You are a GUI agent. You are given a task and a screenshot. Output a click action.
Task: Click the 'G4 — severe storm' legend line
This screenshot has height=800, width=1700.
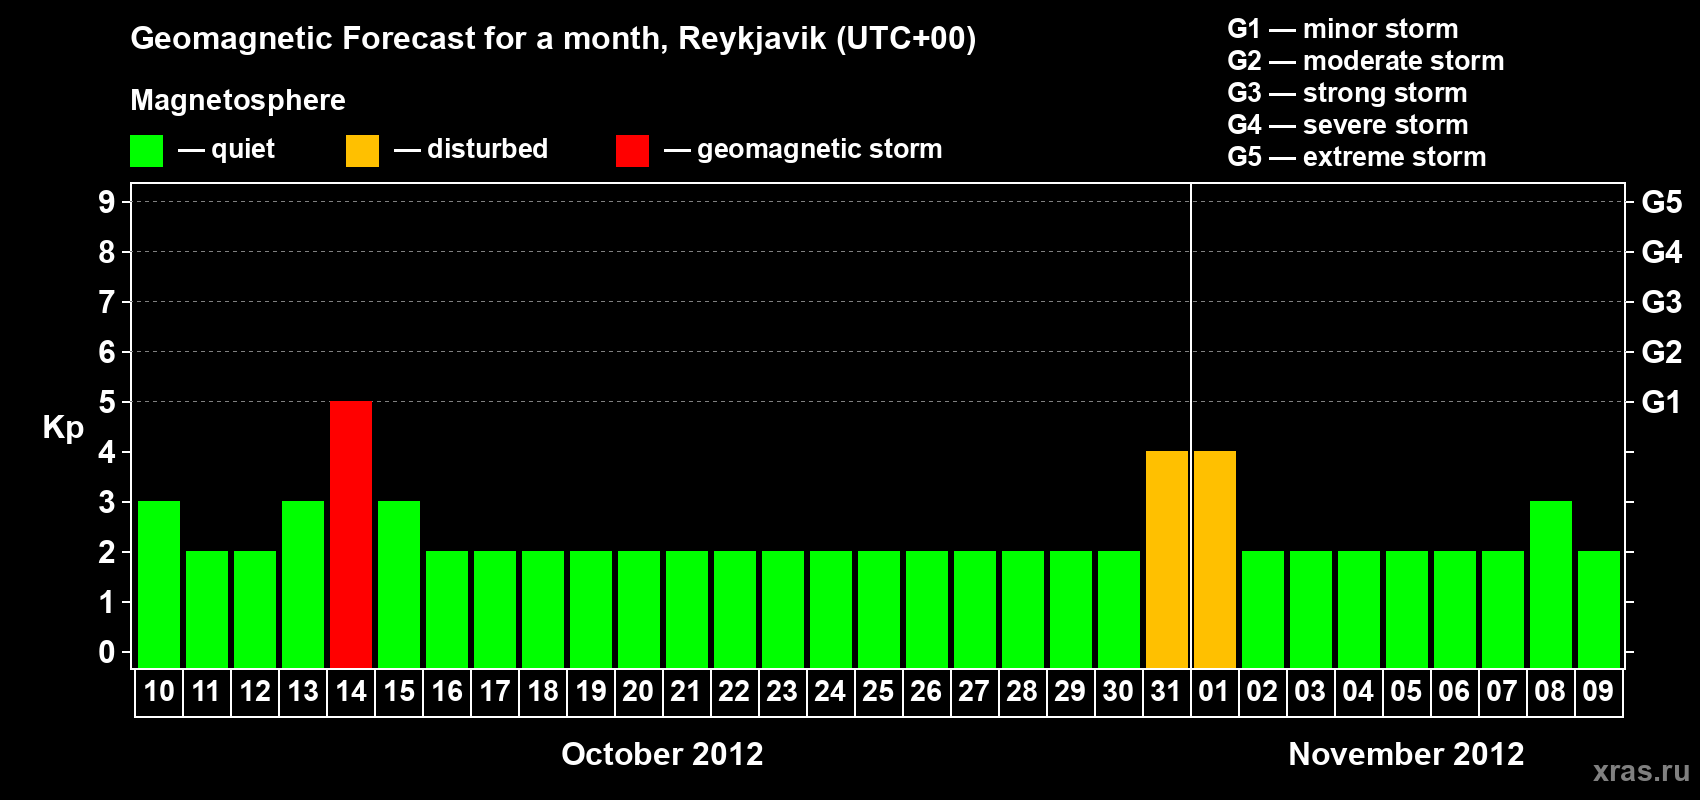click(x=1348, y=125)
